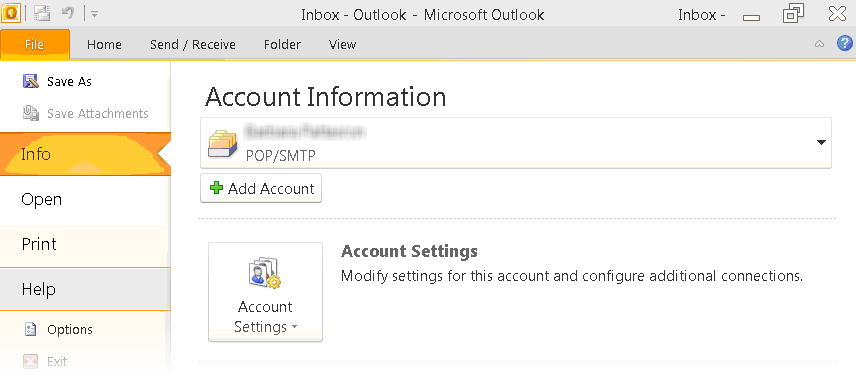Show the Help section
This screenshot has height=376, width=856.
[85, 289]
